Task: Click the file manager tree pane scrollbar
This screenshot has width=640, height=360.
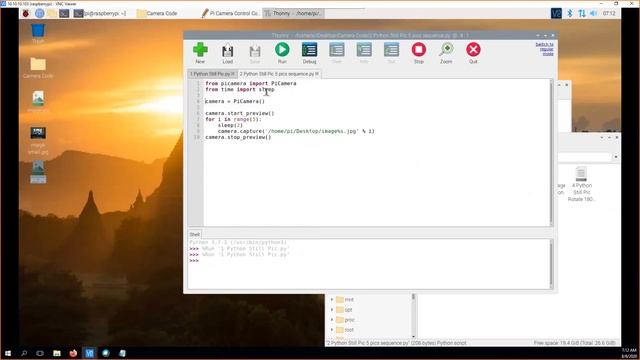Action: point(413,316)
